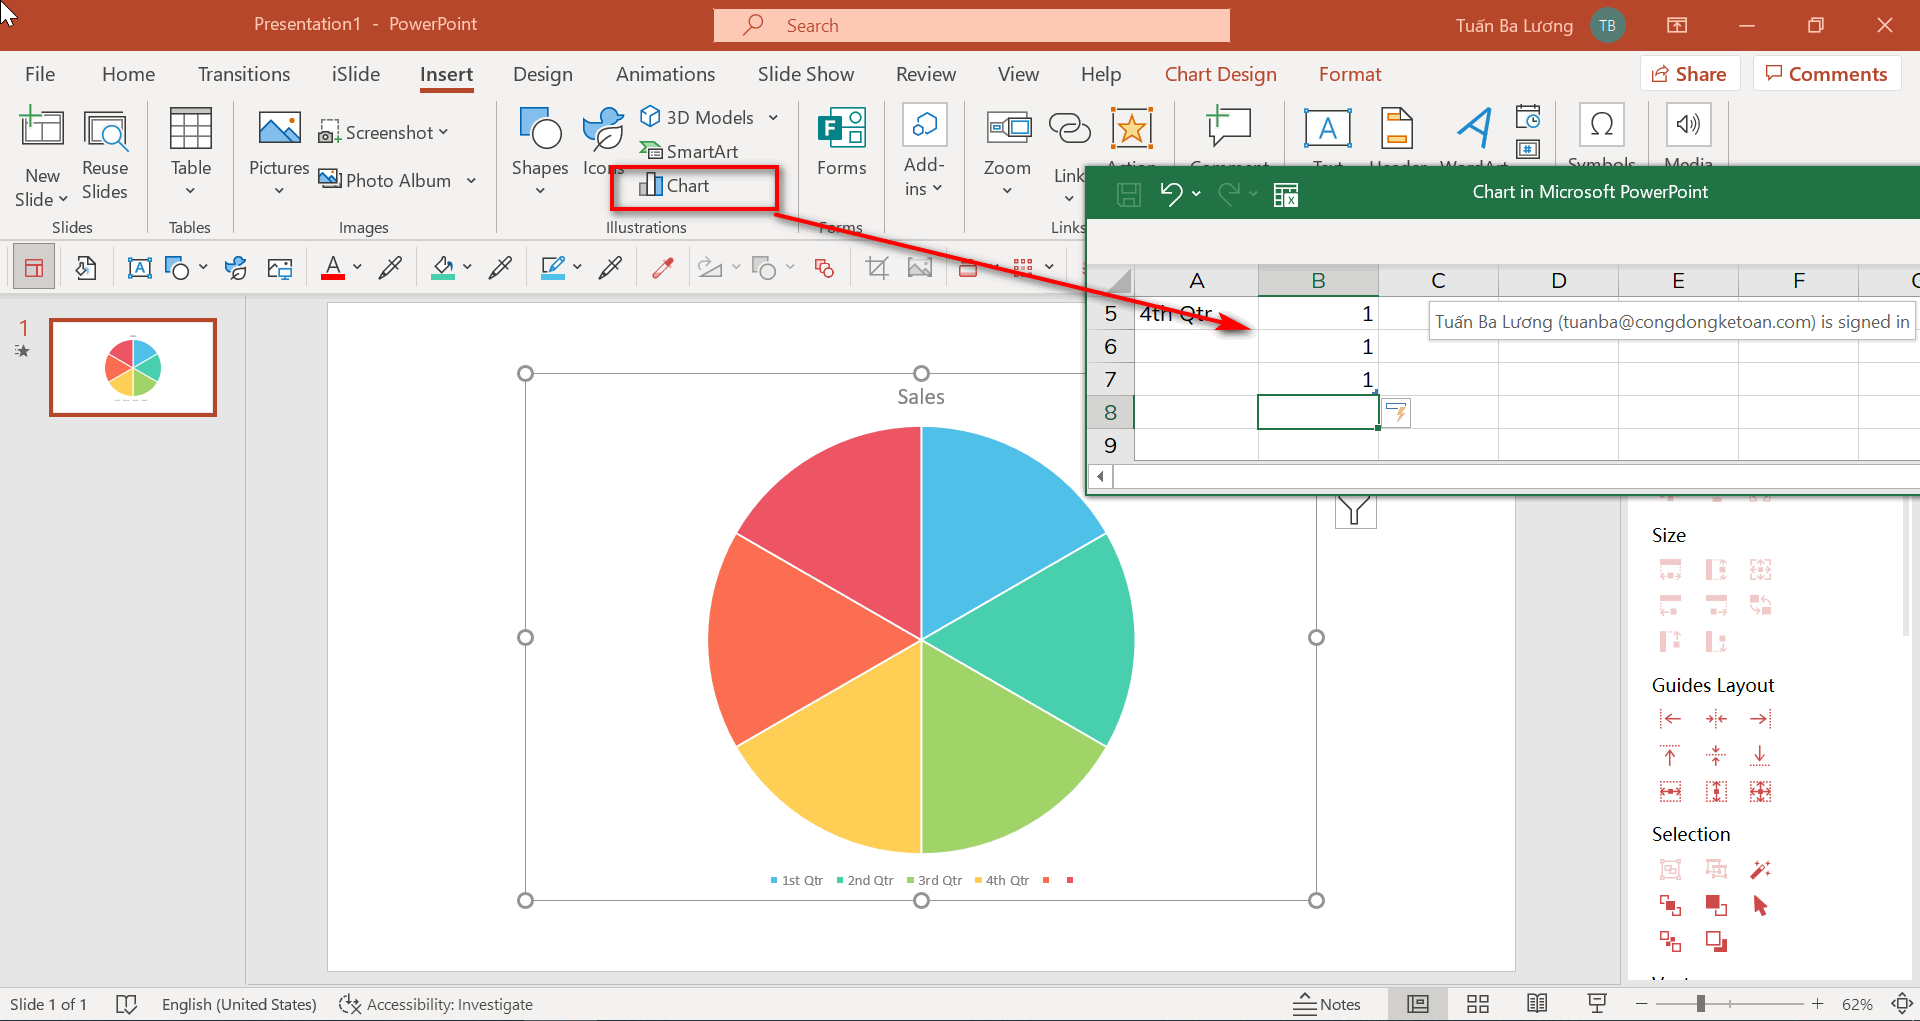The image size is (1920, 1021).
Task: Click the merge shapes icon
Action: (824, 267)
